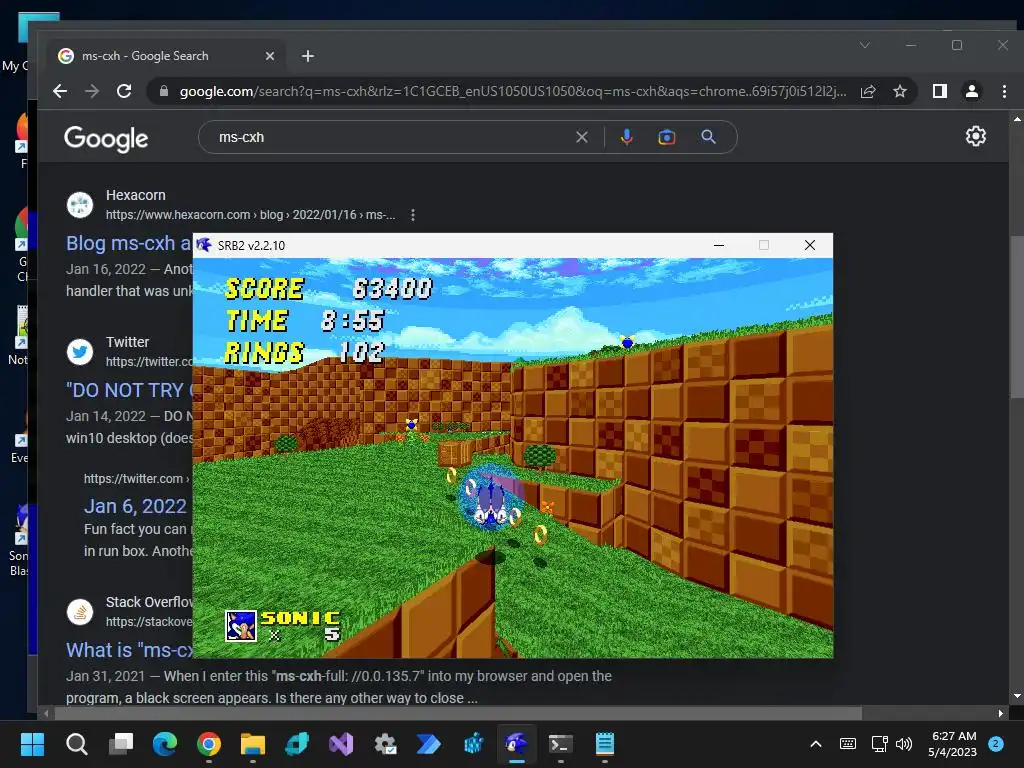This screenshot has height=768, width=1024.
Task: Open the 'Jan 6, 2022' Twitter sub-result
Action: coord(135,506)
